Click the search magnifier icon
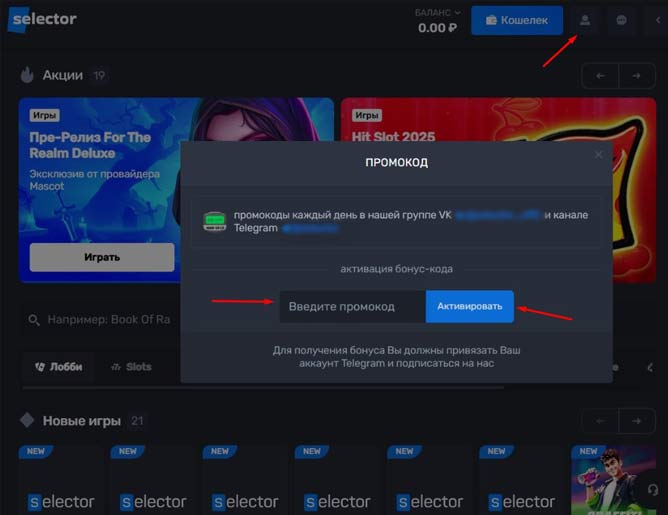The height and width of the screenshot is (515, 668). click(x=35, y=320)
